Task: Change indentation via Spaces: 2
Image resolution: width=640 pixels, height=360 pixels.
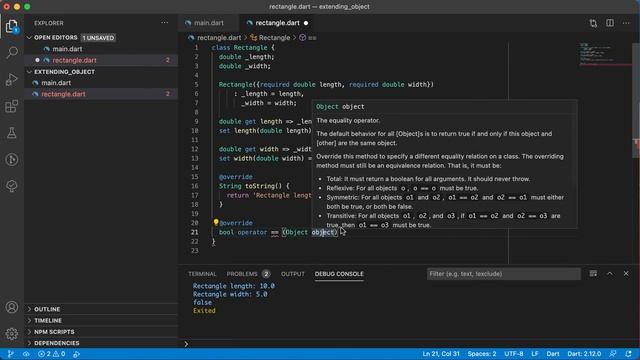Action: tap(482, 354)
